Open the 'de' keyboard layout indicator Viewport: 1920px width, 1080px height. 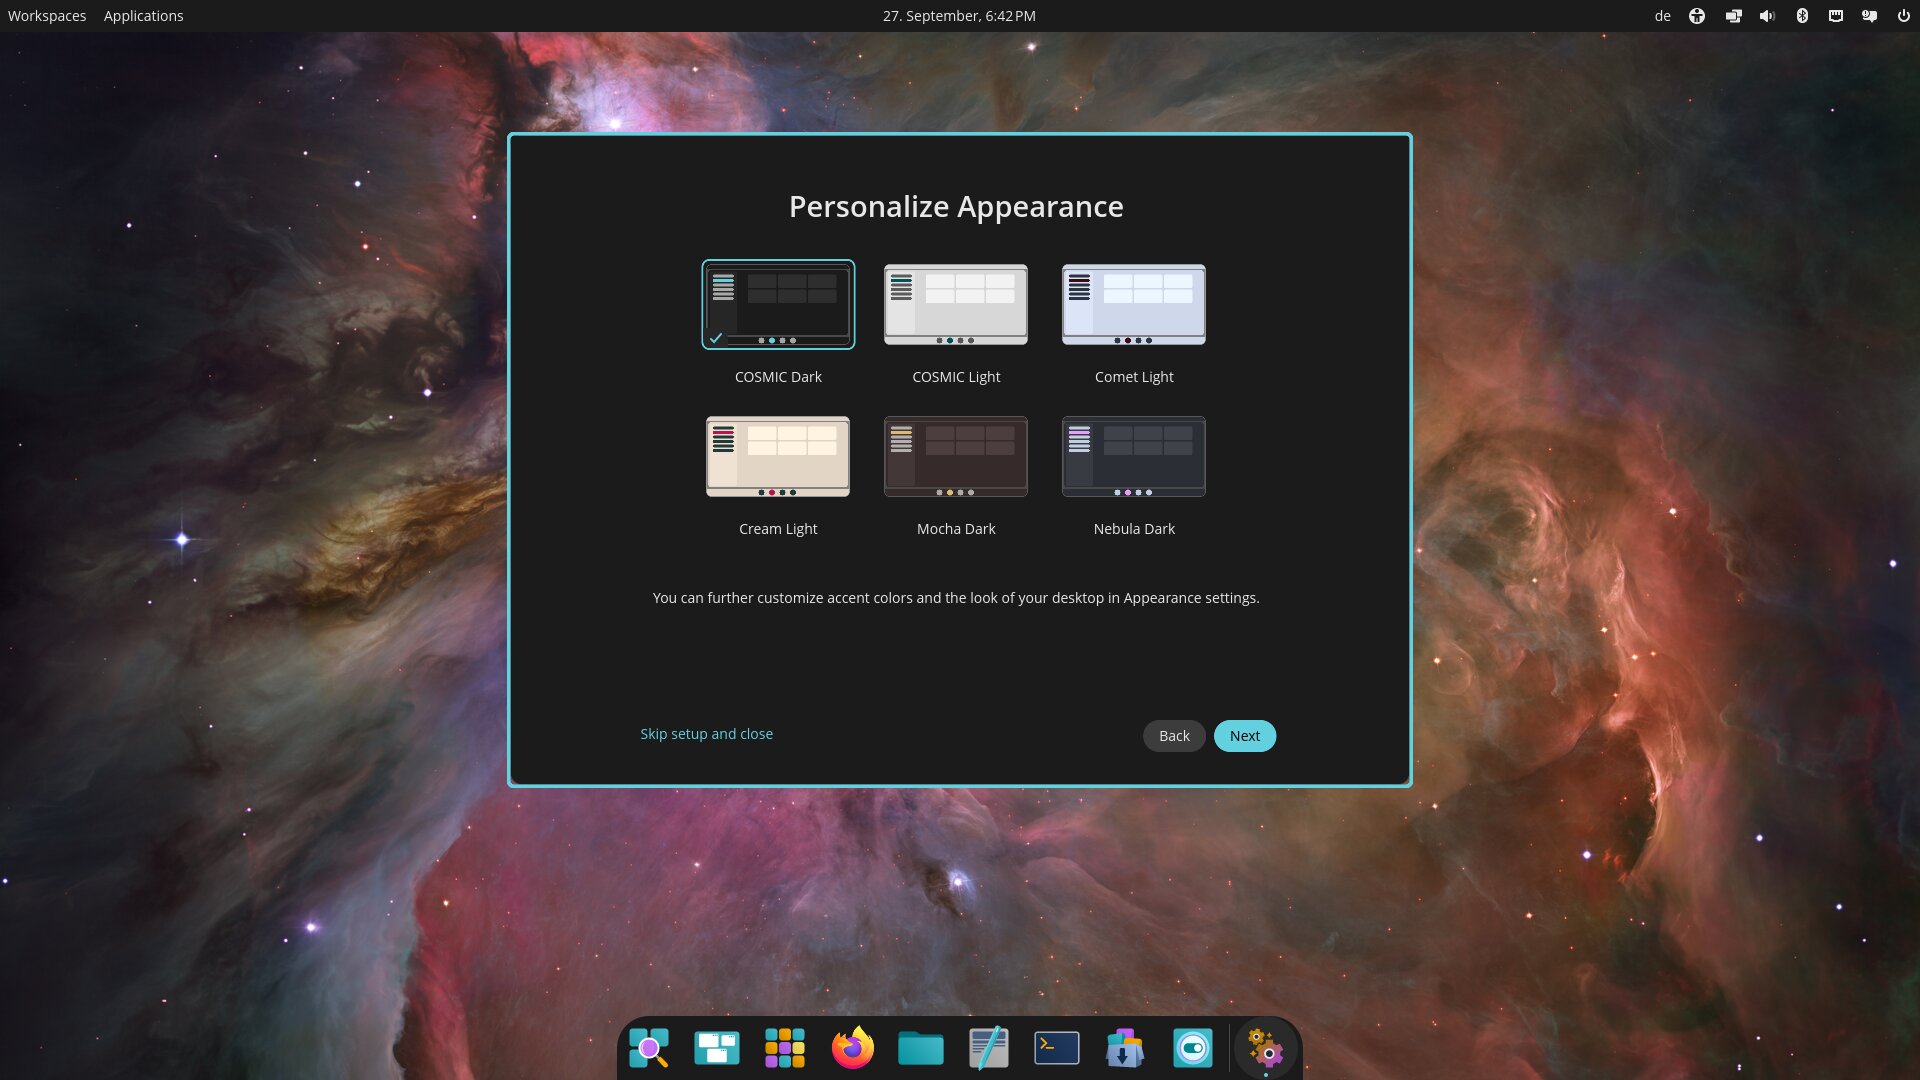pyautogui.click(x=1662, y=16)
